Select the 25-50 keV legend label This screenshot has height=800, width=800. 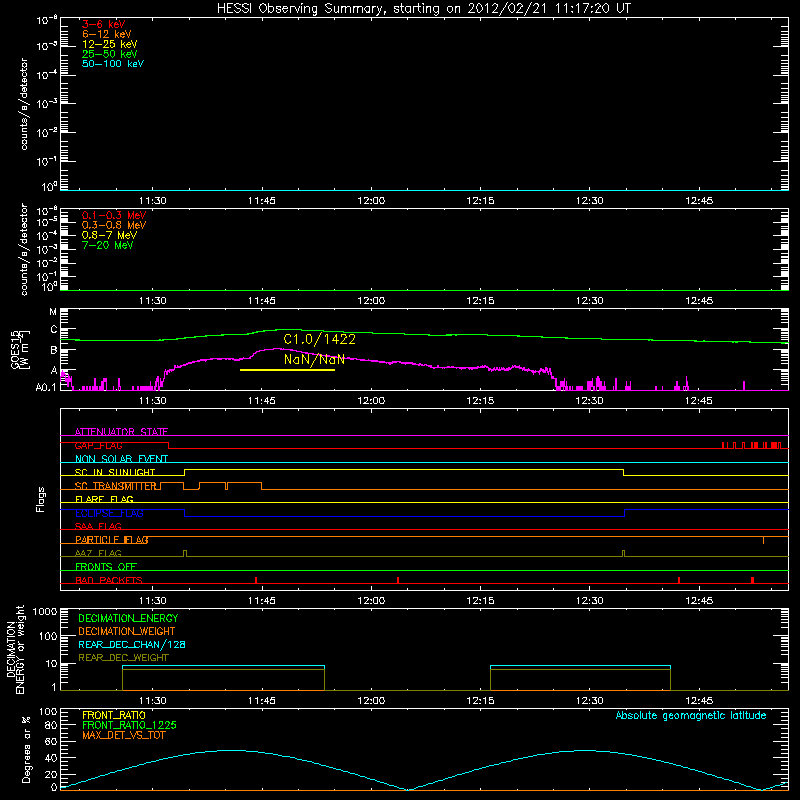(x=109, y=54)
